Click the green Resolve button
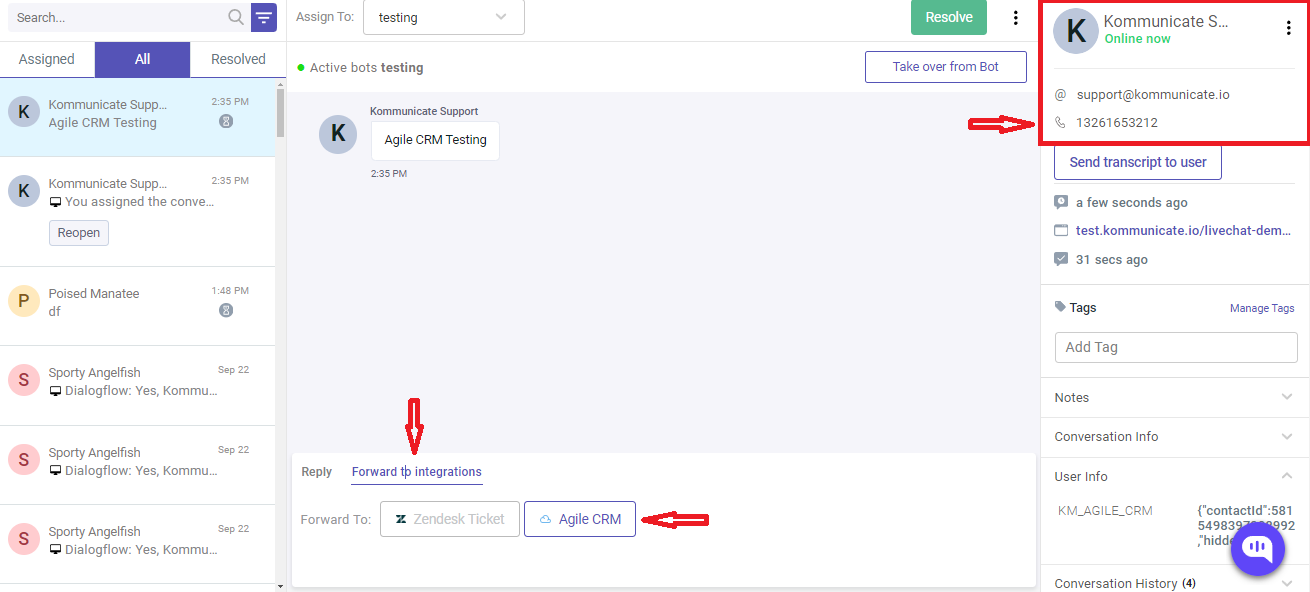1310x592 pixels. click(949, 17)
